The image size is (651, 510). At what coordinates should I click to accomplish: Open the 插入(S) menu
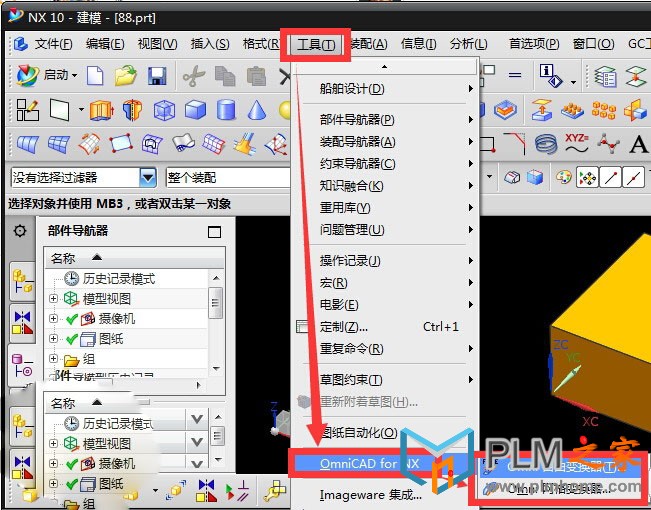click(x=210, y=44)
